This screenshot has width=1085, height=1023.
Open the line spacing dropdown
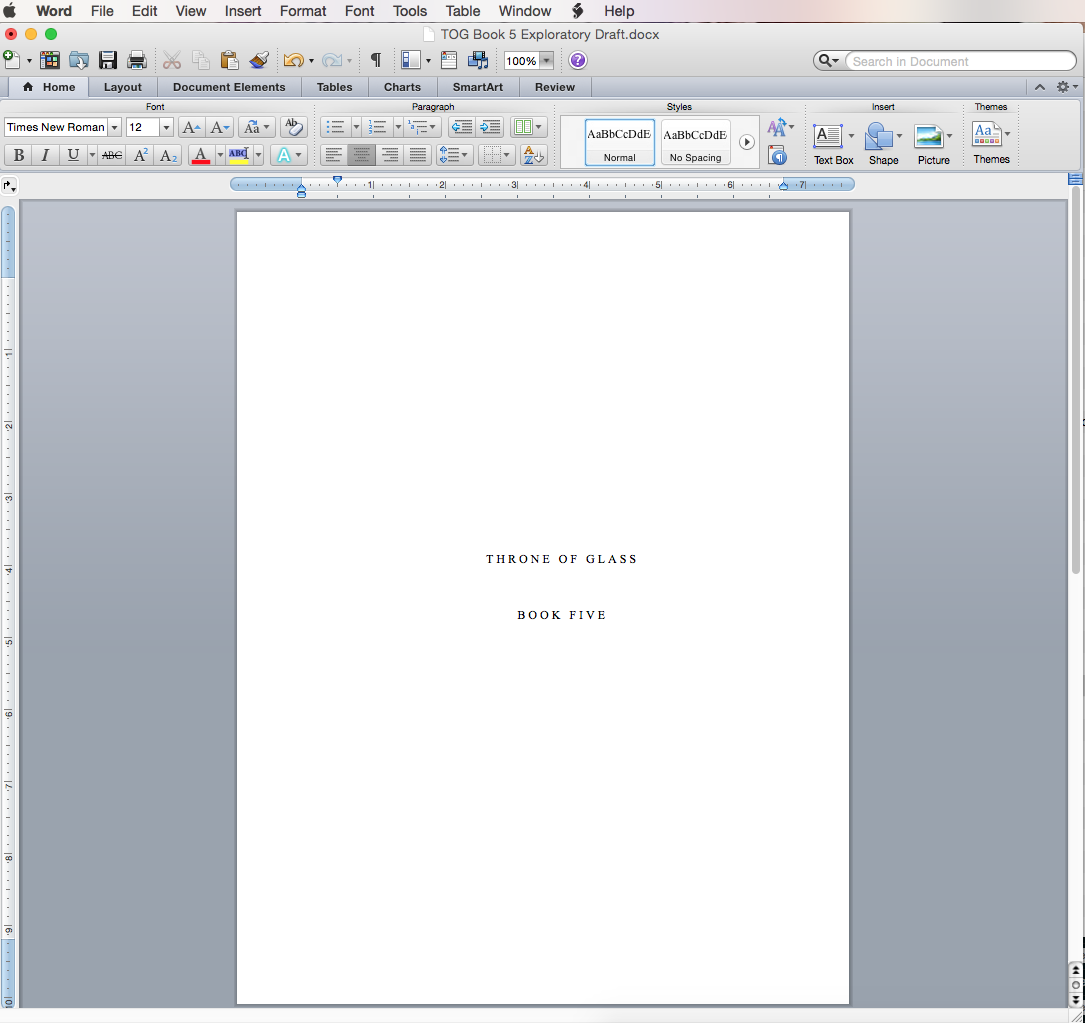pos(454,155)
